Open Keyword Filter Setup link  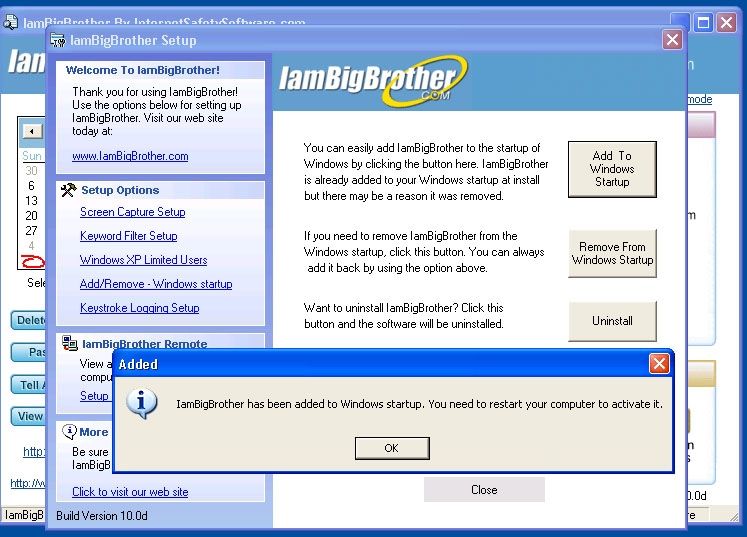(129, 236)
